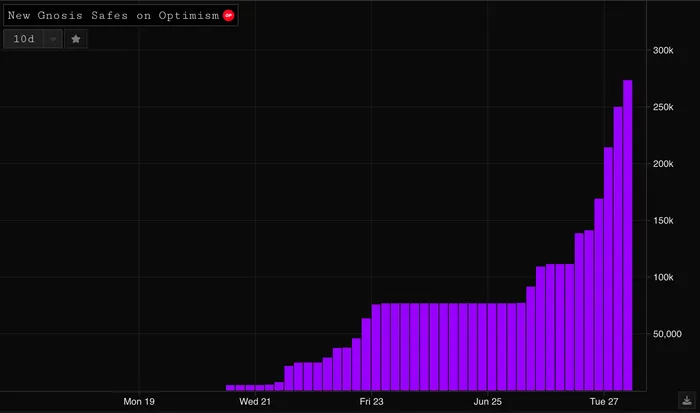Click the Fri 23 date axis label
This screenshot has height=413, width=700.
[371, 401]
